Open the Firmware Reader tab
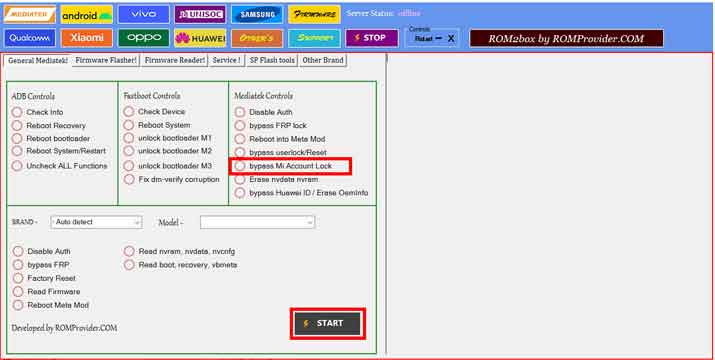Image resolution: width=715 pixels, height=360 pixels. 174,60
